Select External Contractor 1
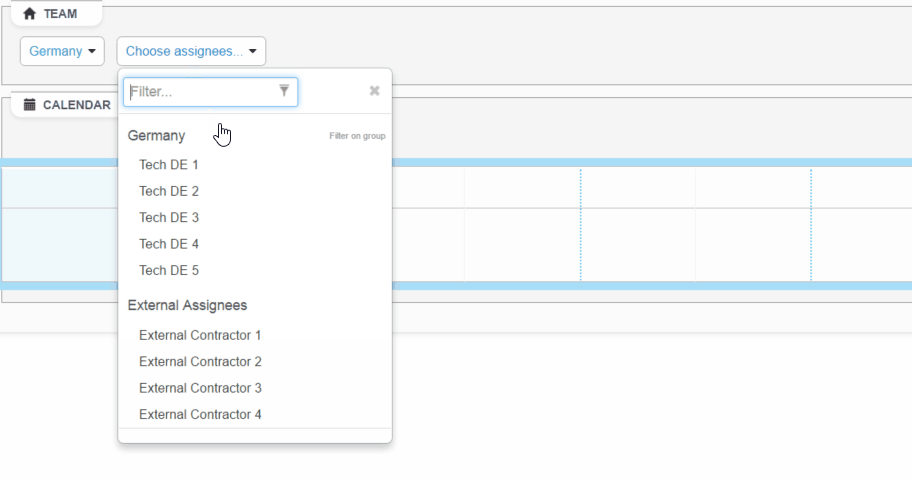Viewport: 912px width, 480px height. tap(200, 335)
